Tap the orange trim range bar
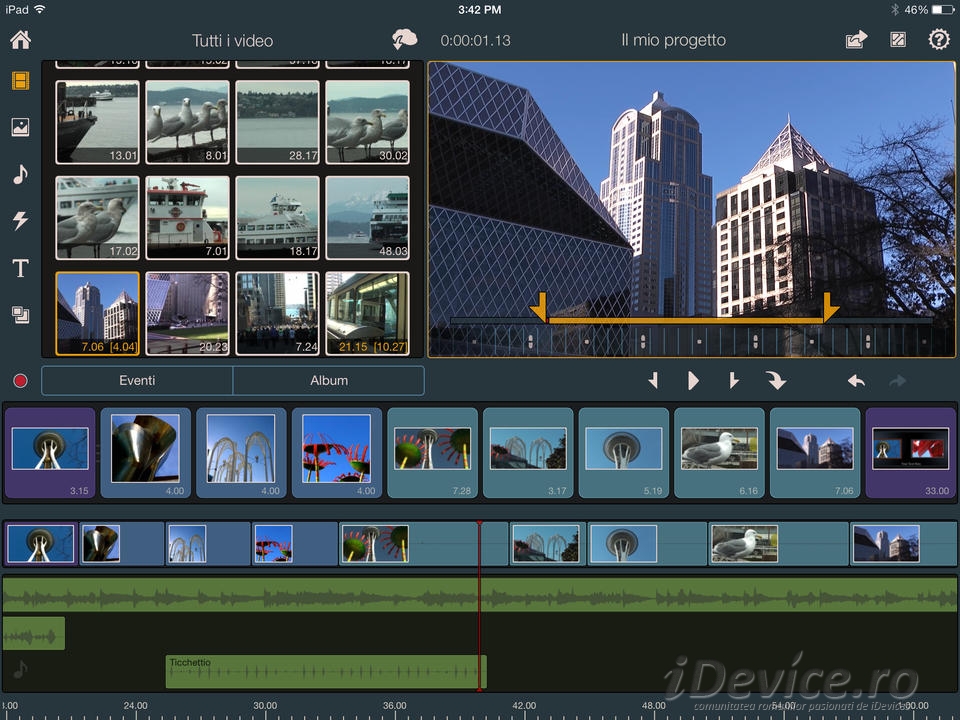This screenshot has height=720, width=960. (x=685, y=320)
